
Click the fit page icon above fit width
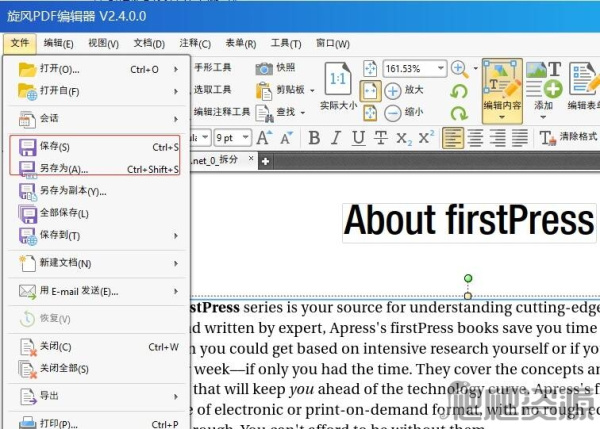tap(370, 69)
